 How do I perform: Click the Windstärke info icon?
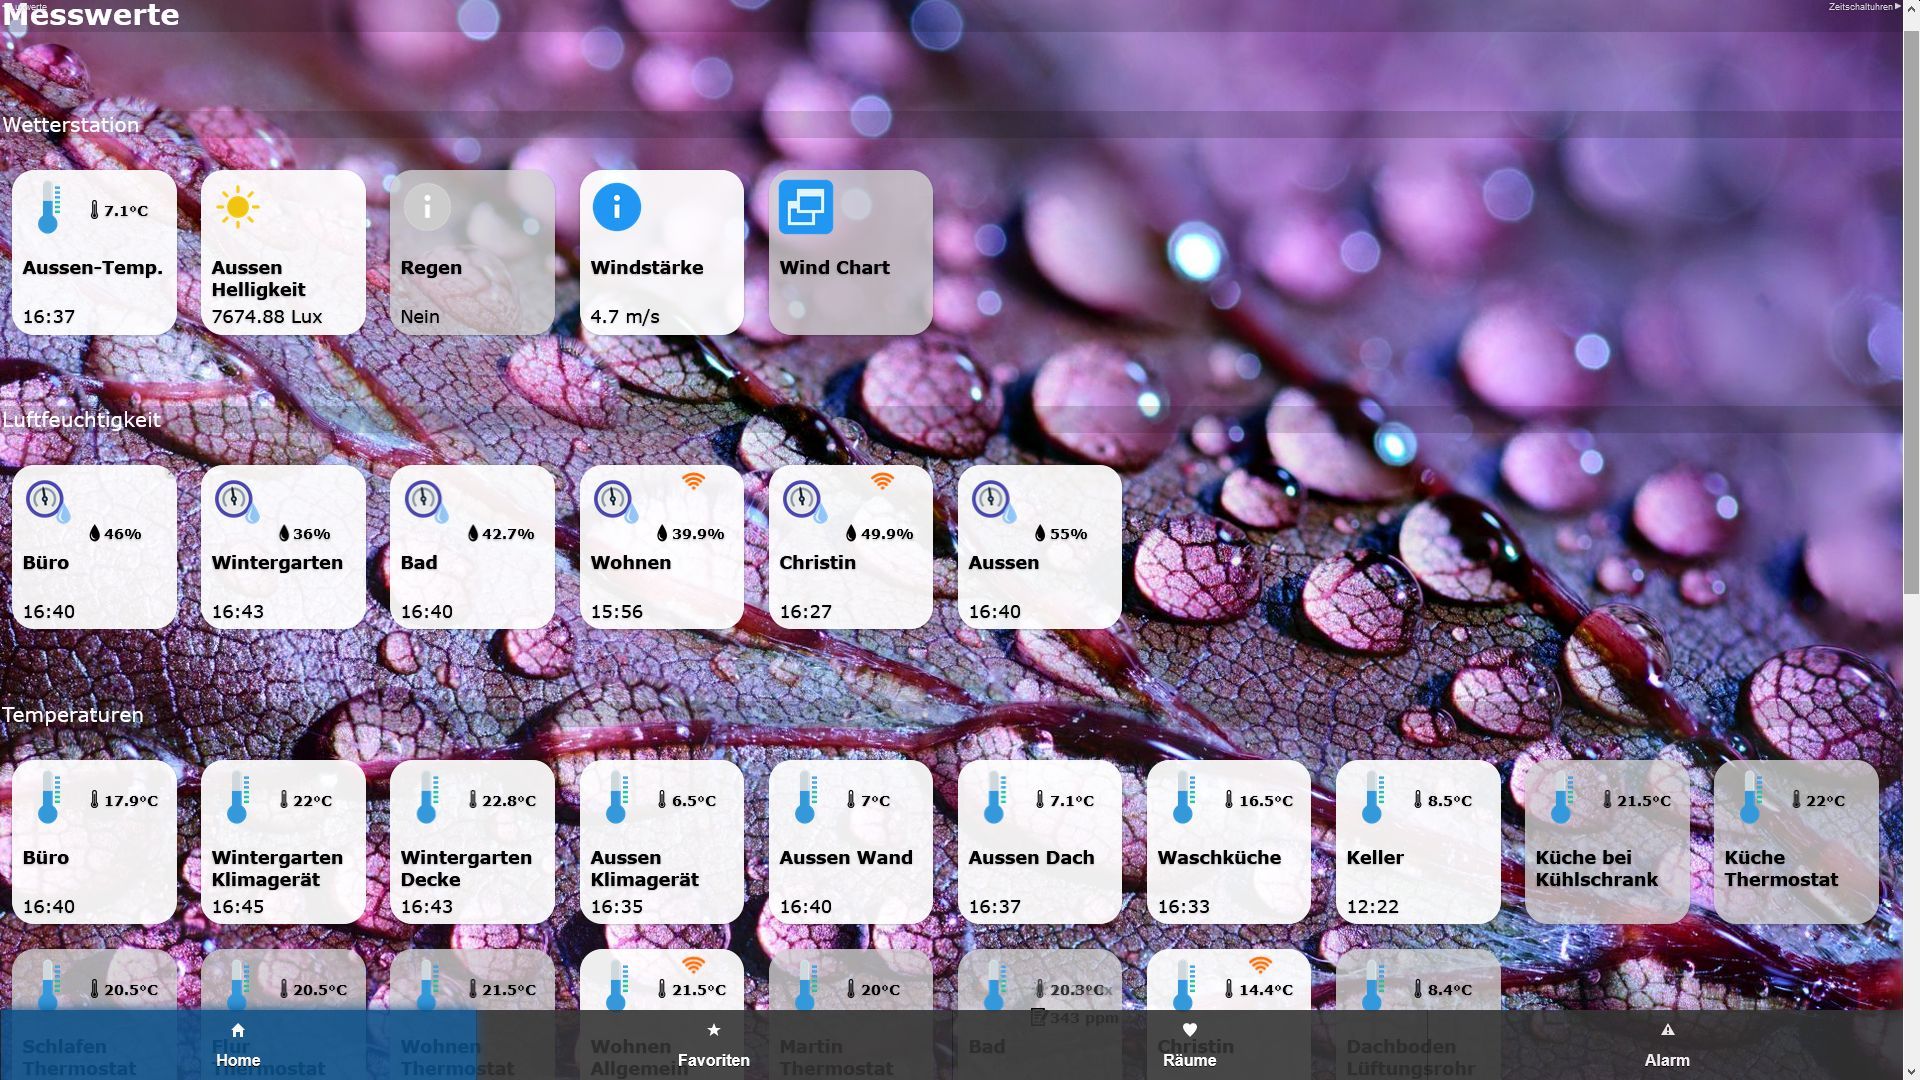616,207
